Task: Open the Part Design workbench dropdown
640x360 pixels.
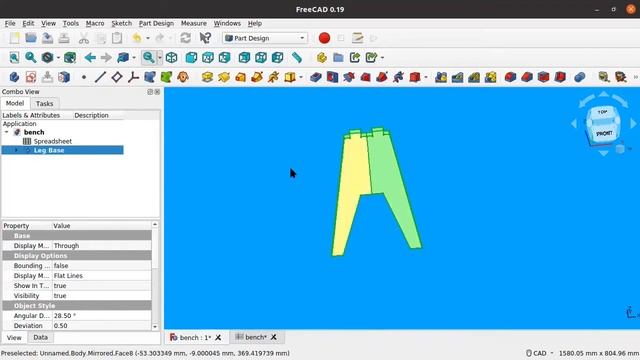Action: (x=265, y=38)
